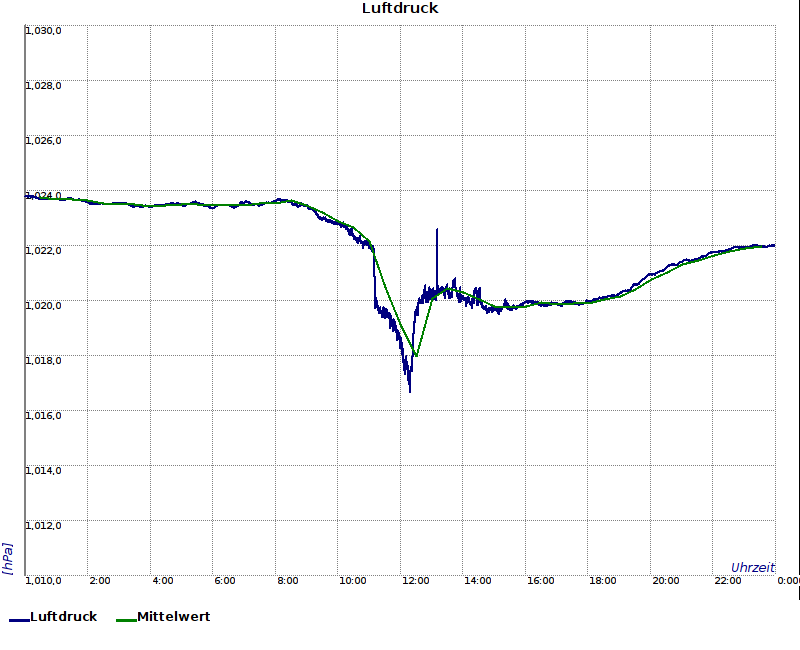Click the 1,028,0 y-axis value
This screenshot has height=650, width=800.
43,85
